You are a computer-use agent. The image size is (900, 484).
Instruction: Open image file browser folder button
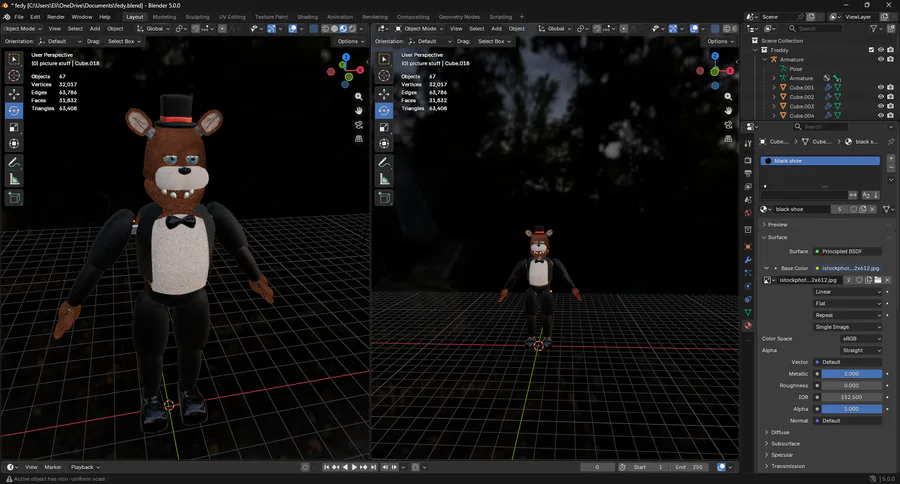click(878, 280)
